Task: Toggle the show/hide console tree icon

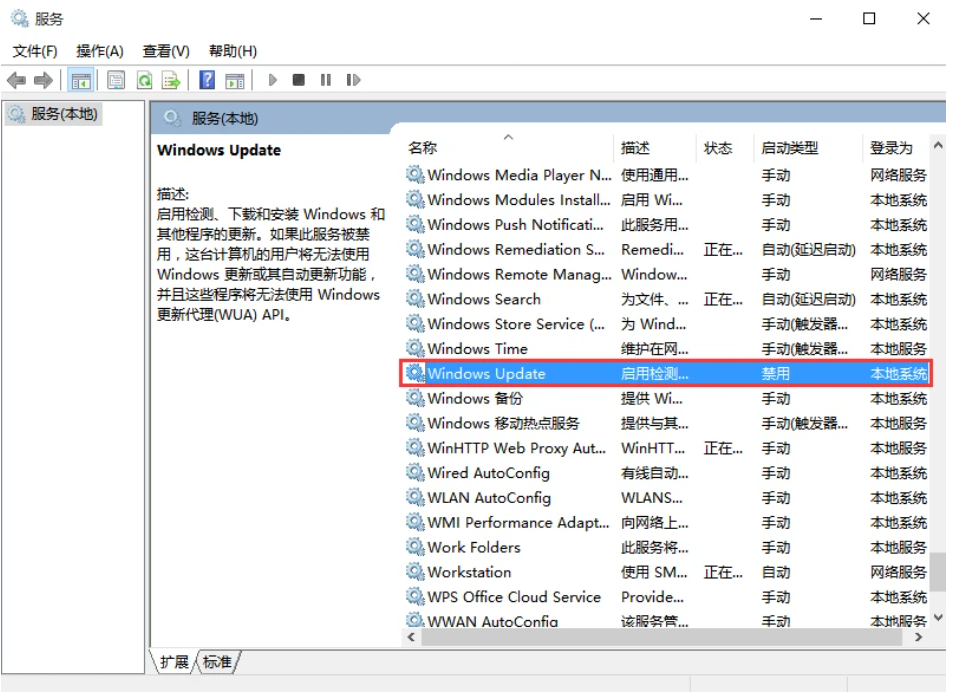Action: point(81,81)
